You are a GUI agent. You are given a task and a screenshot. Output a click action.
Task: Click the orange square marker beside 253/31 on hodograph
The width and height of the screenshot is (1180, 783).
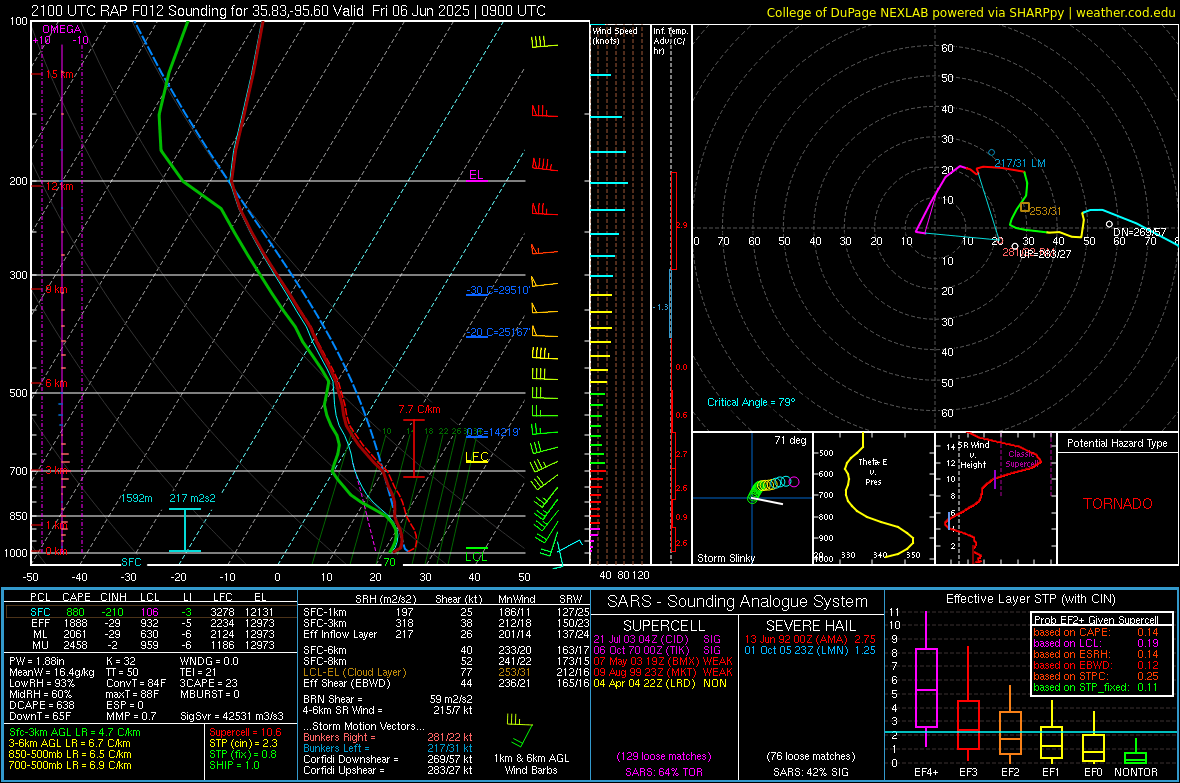[1025, 207]
